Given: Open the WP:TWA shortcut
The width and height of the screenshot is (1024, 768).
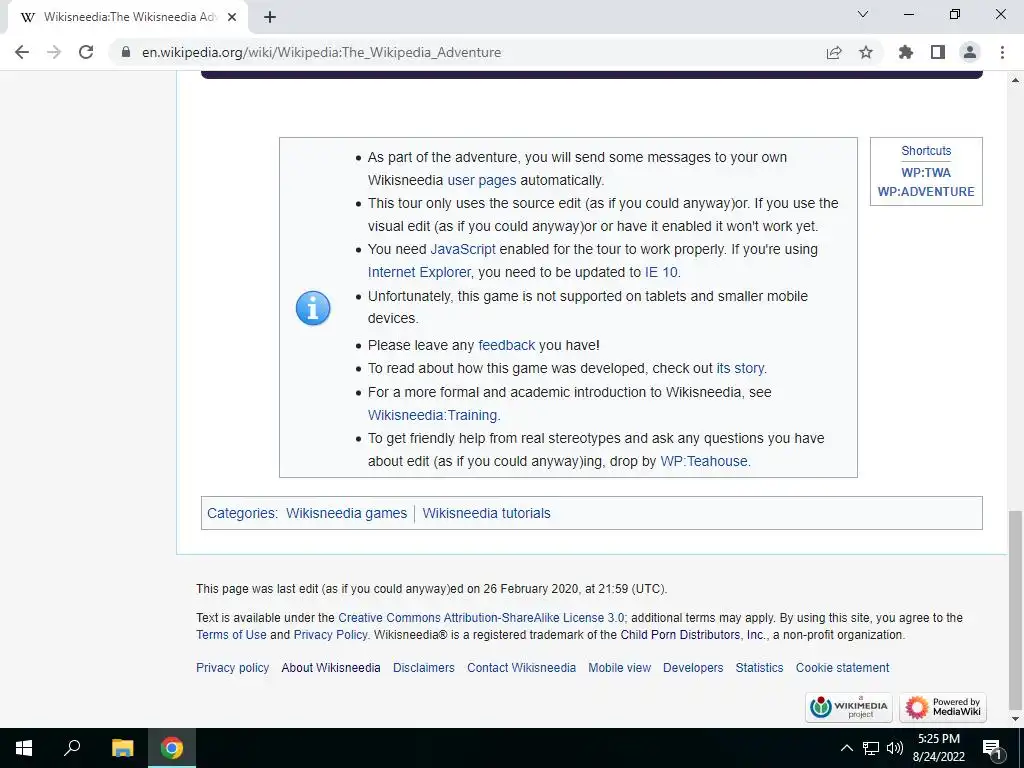Looking at the screenshot, I should coord(926,172).
